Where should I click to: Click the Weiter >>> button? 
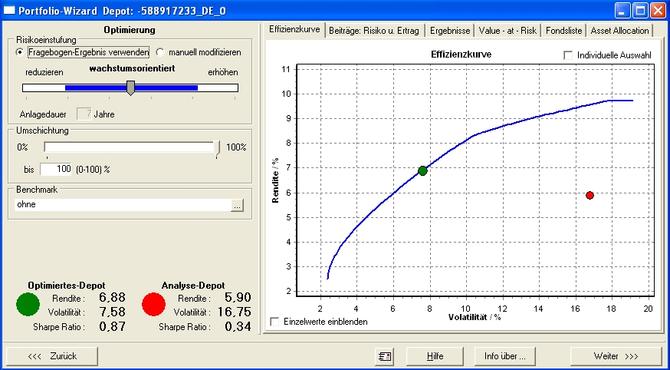pyautogui.click(x=616, y=356)
